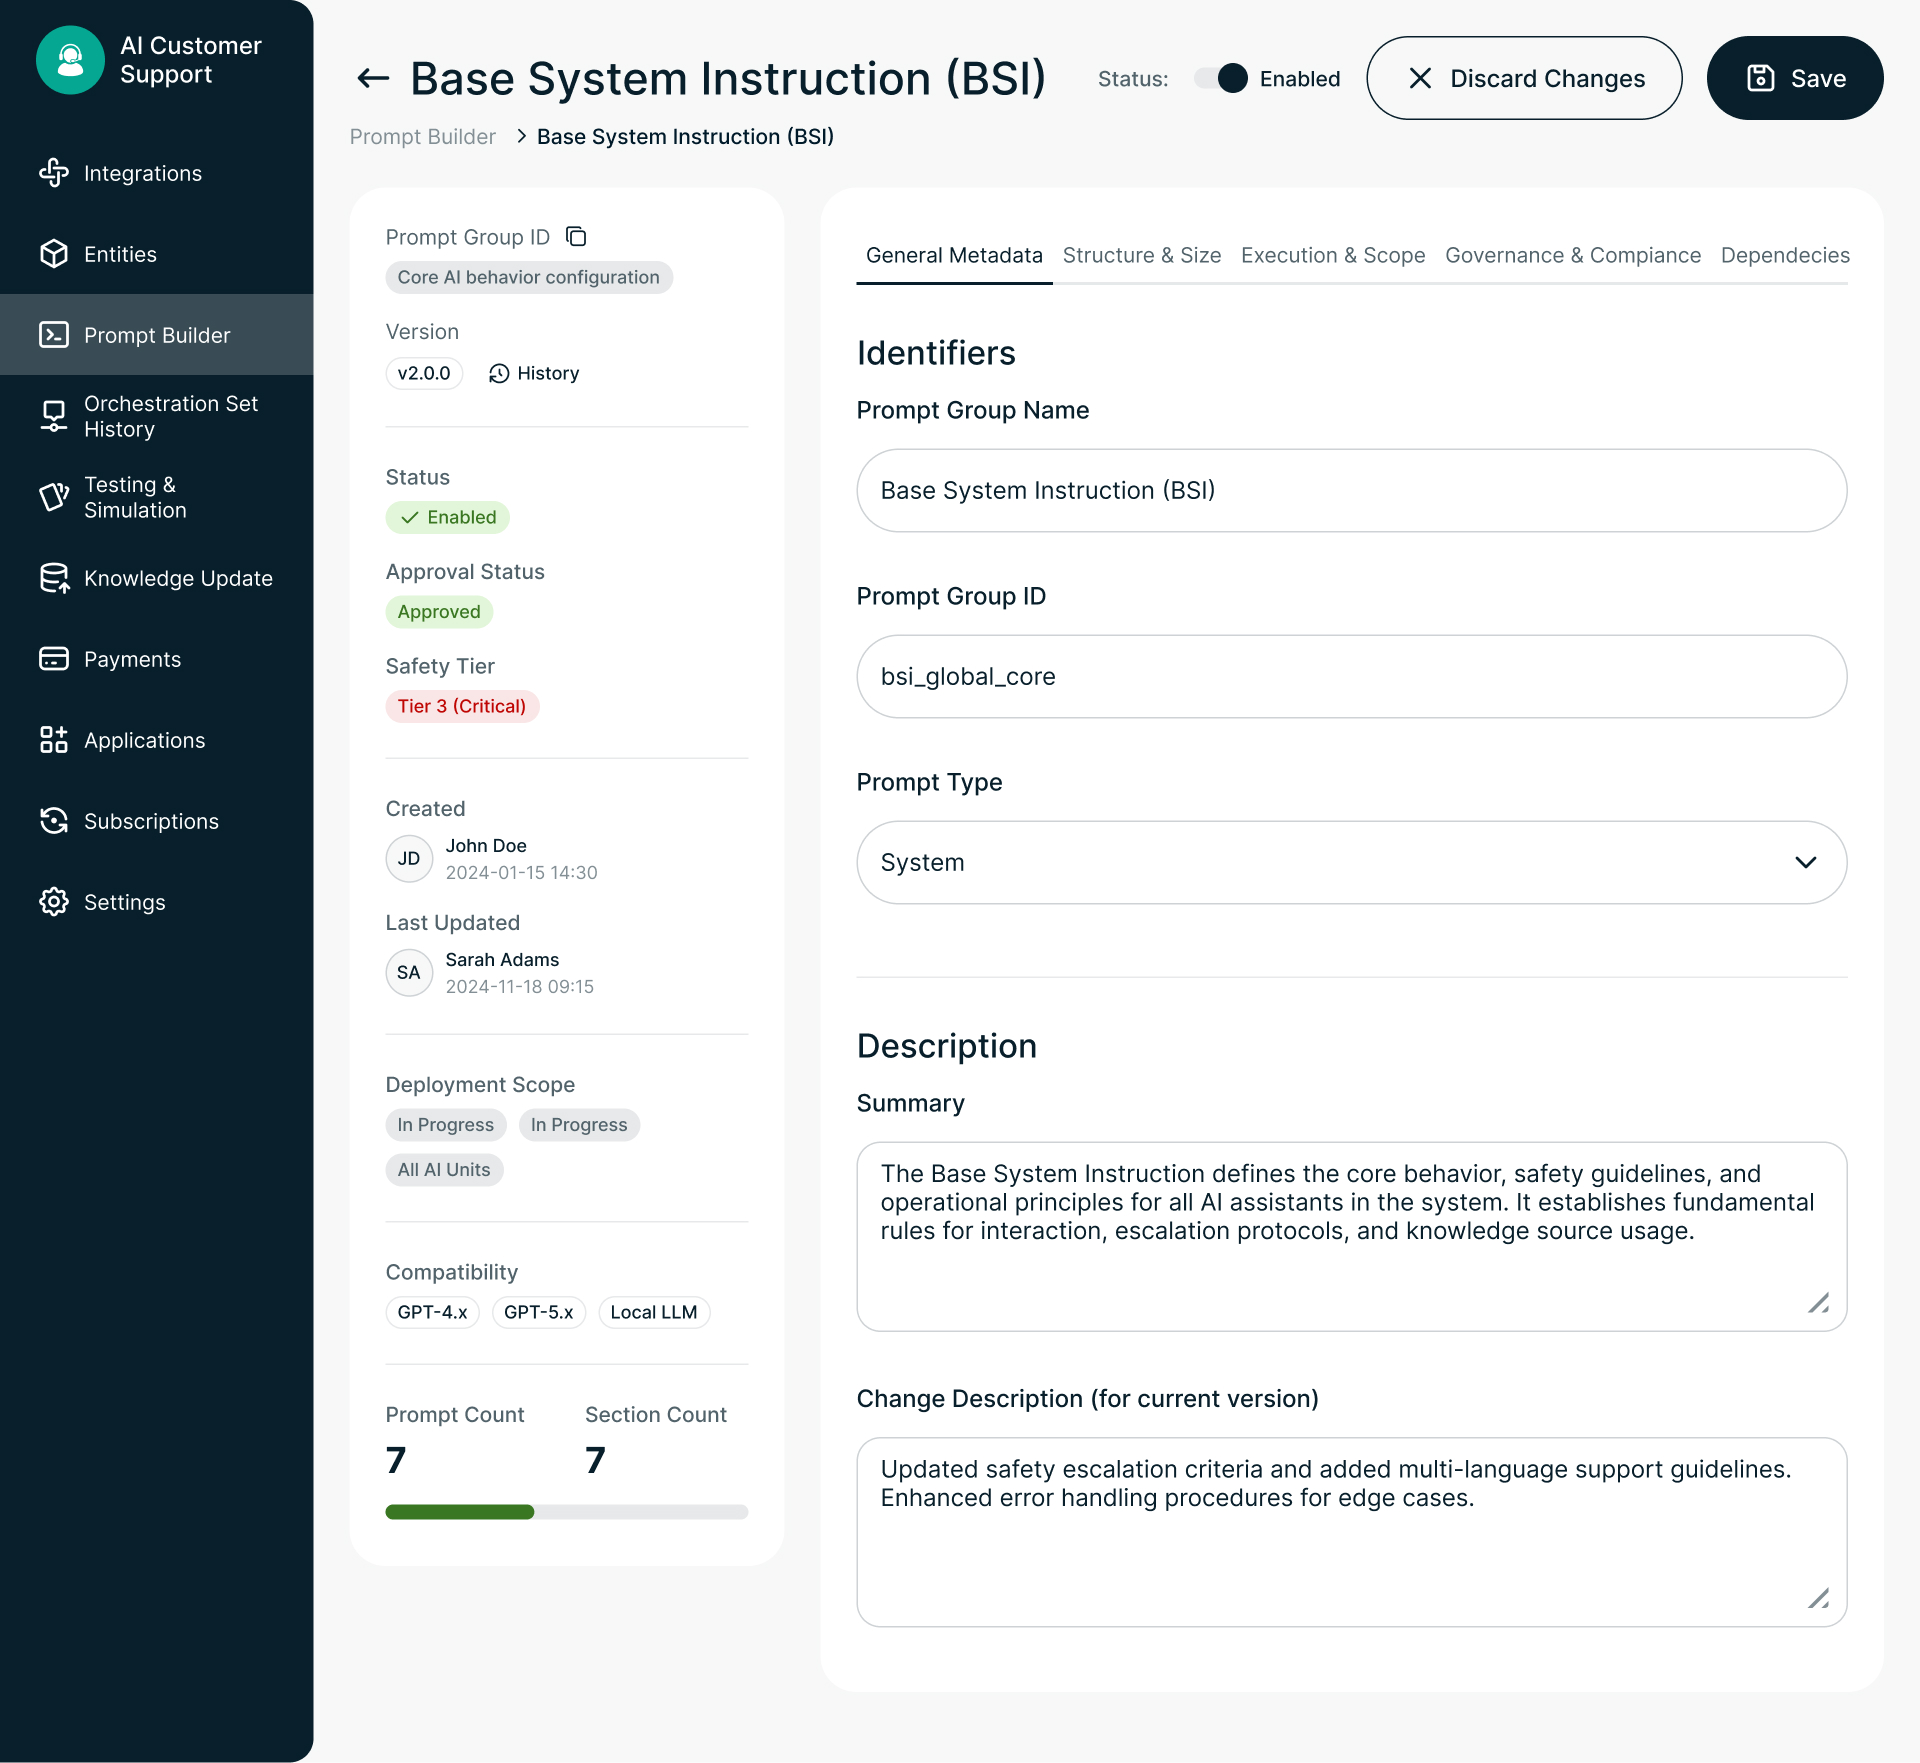Toggle the Status Enabled switch
This screenshot has height=1763, width=1920.
1221,78
